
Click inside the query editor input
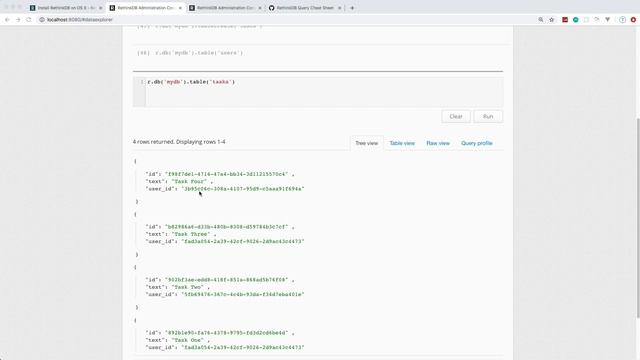point(324,92)
